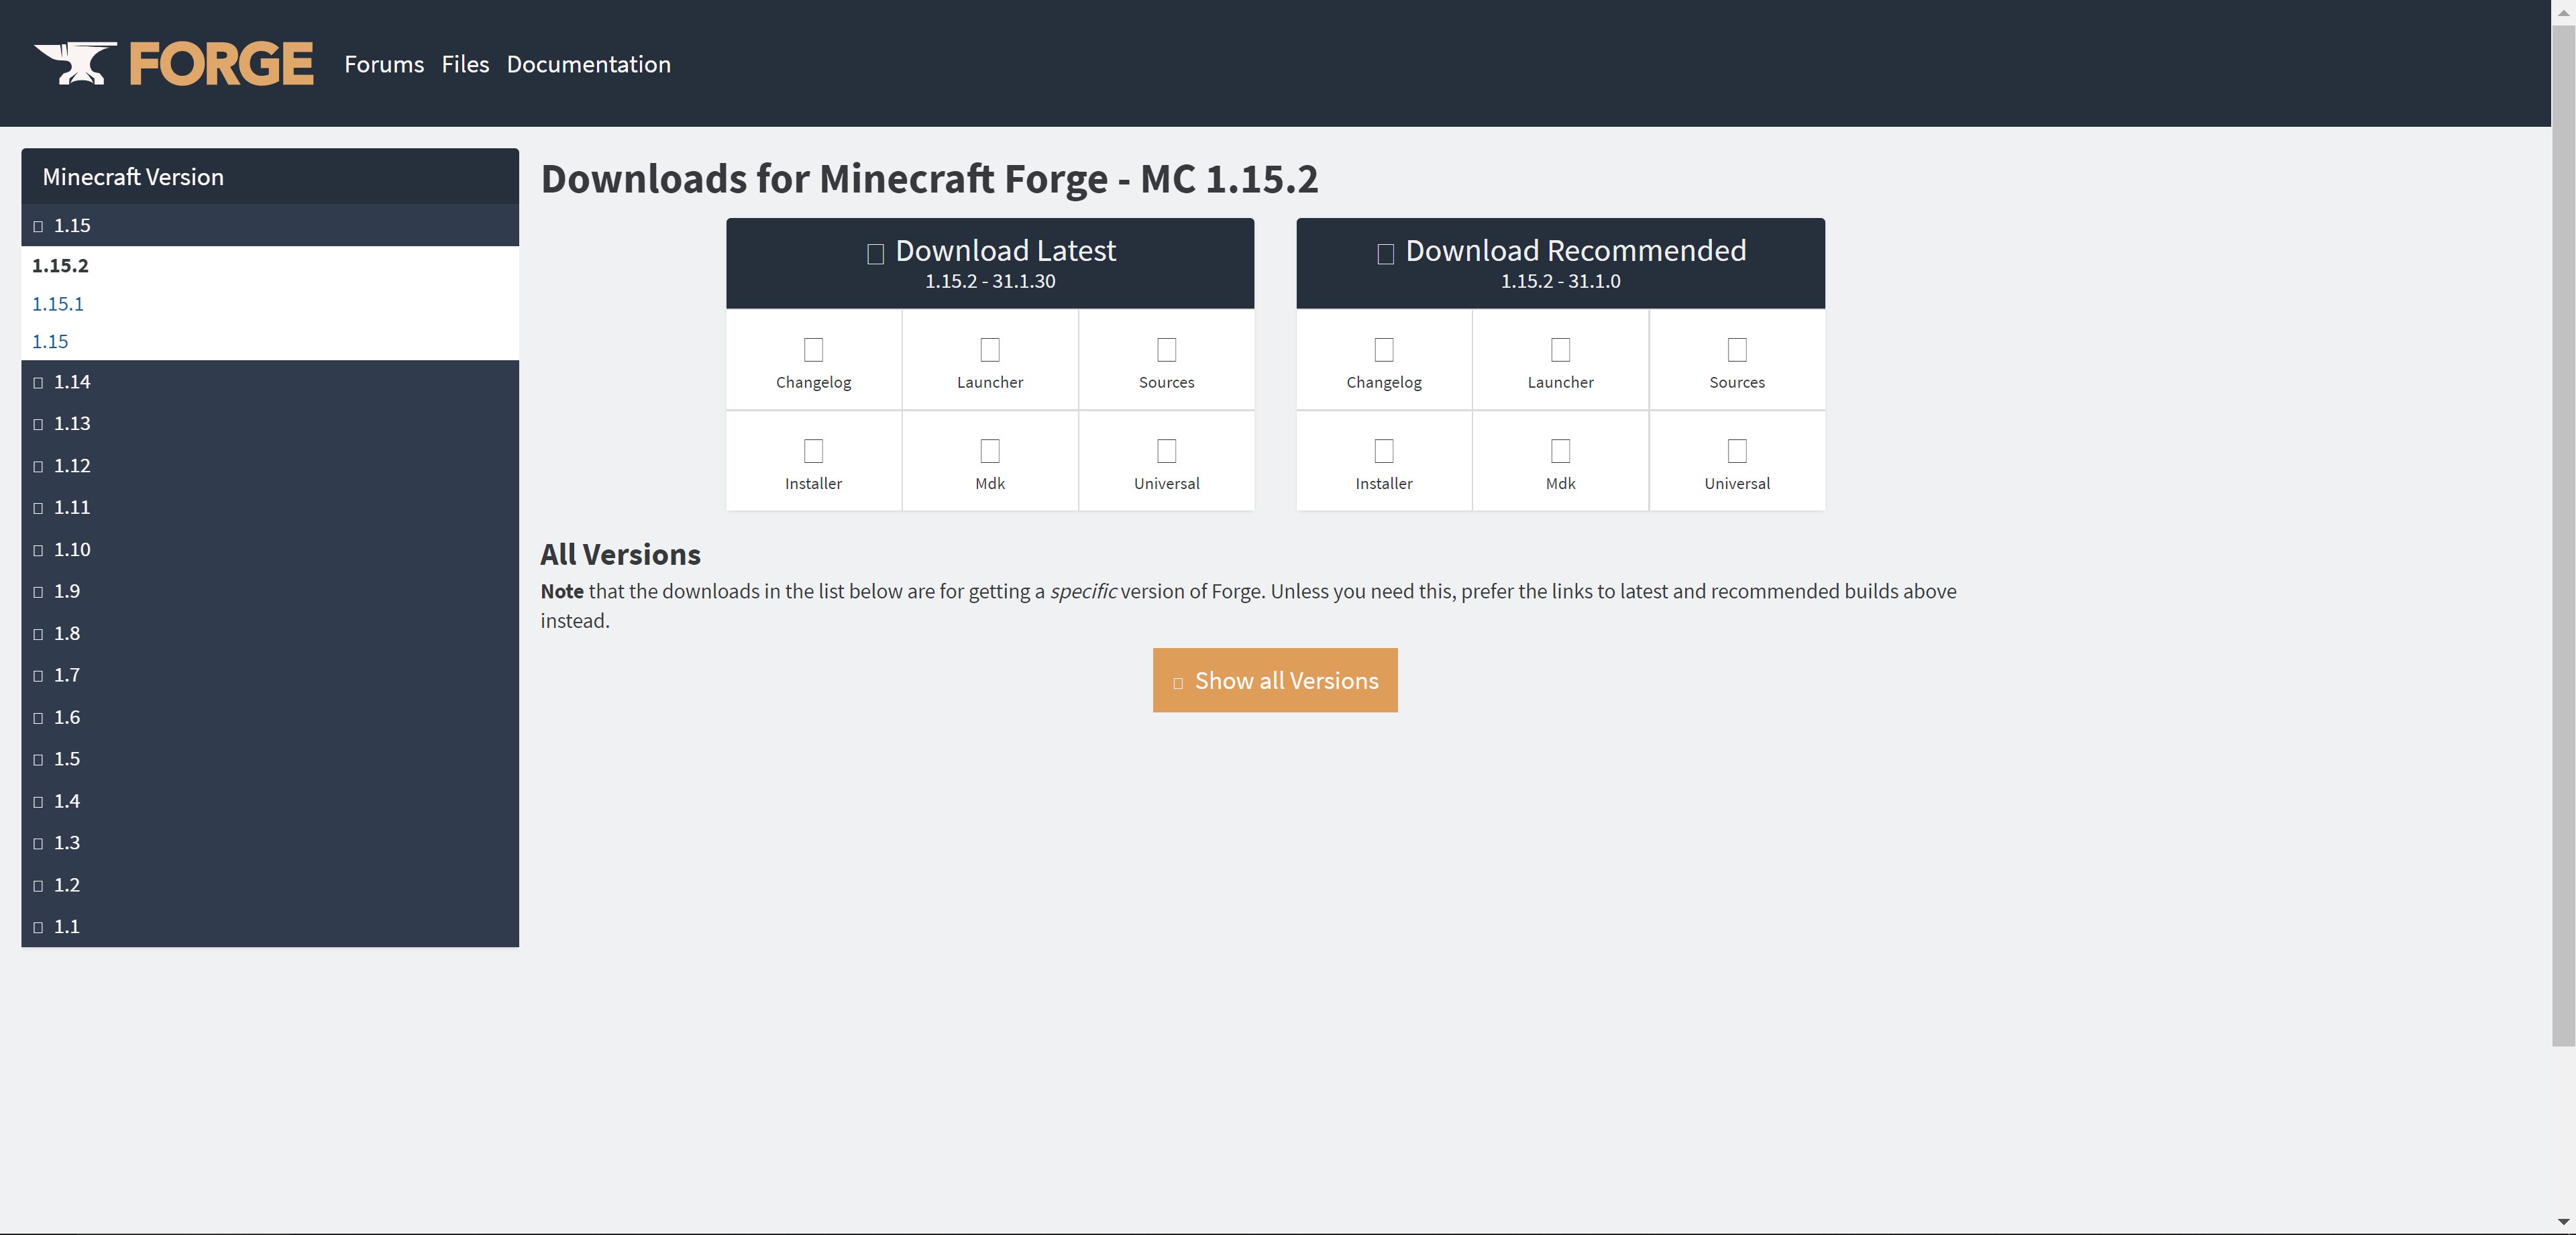This screenshot has width=2576, height=1235.
Task: Open Launcher under Download Recommended
Action: pyautogui.click(x=1560, y=360)
